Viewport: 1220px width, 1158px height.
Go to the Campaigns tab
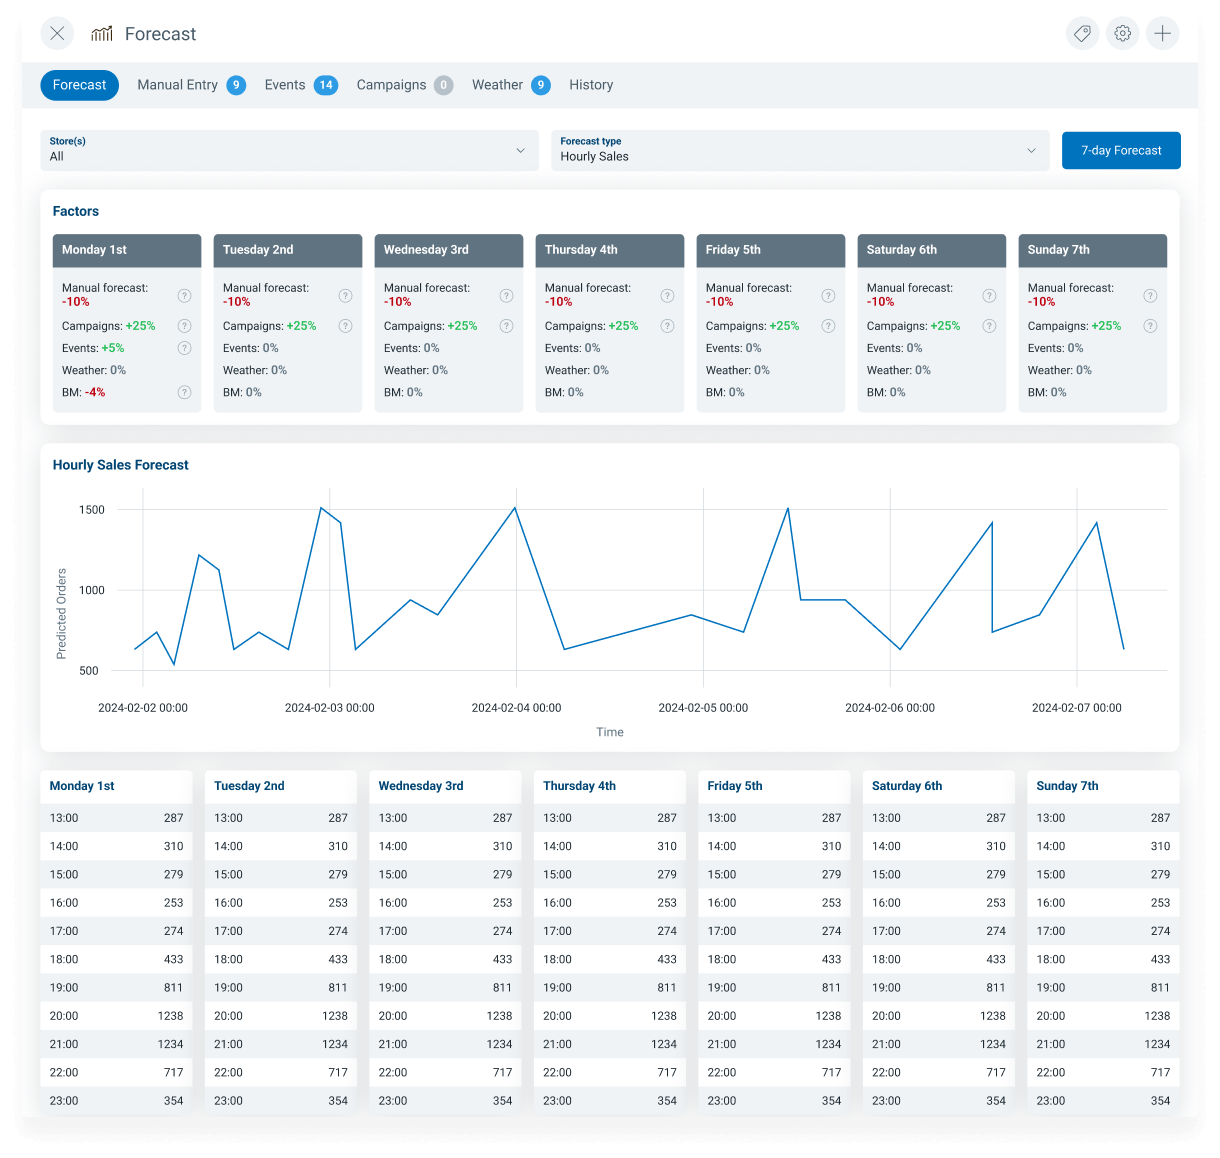[x=405, y=85]
